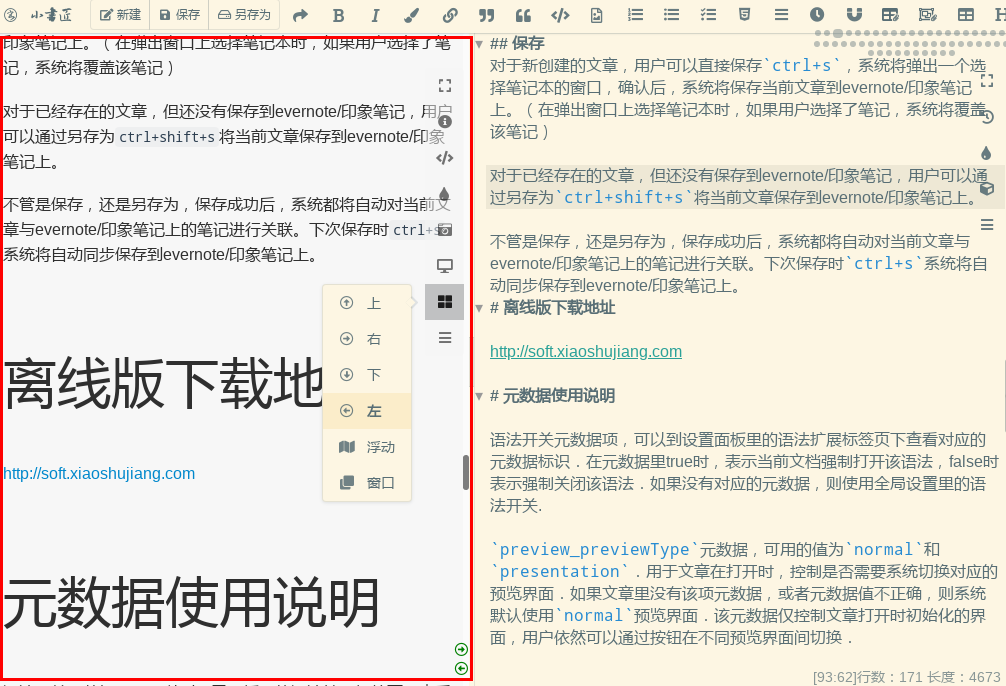Image resolution: width=1006 pixels, height=686 pixels.
Task: Click `preview_previewType` code in editor
Action: pos(595,550)
